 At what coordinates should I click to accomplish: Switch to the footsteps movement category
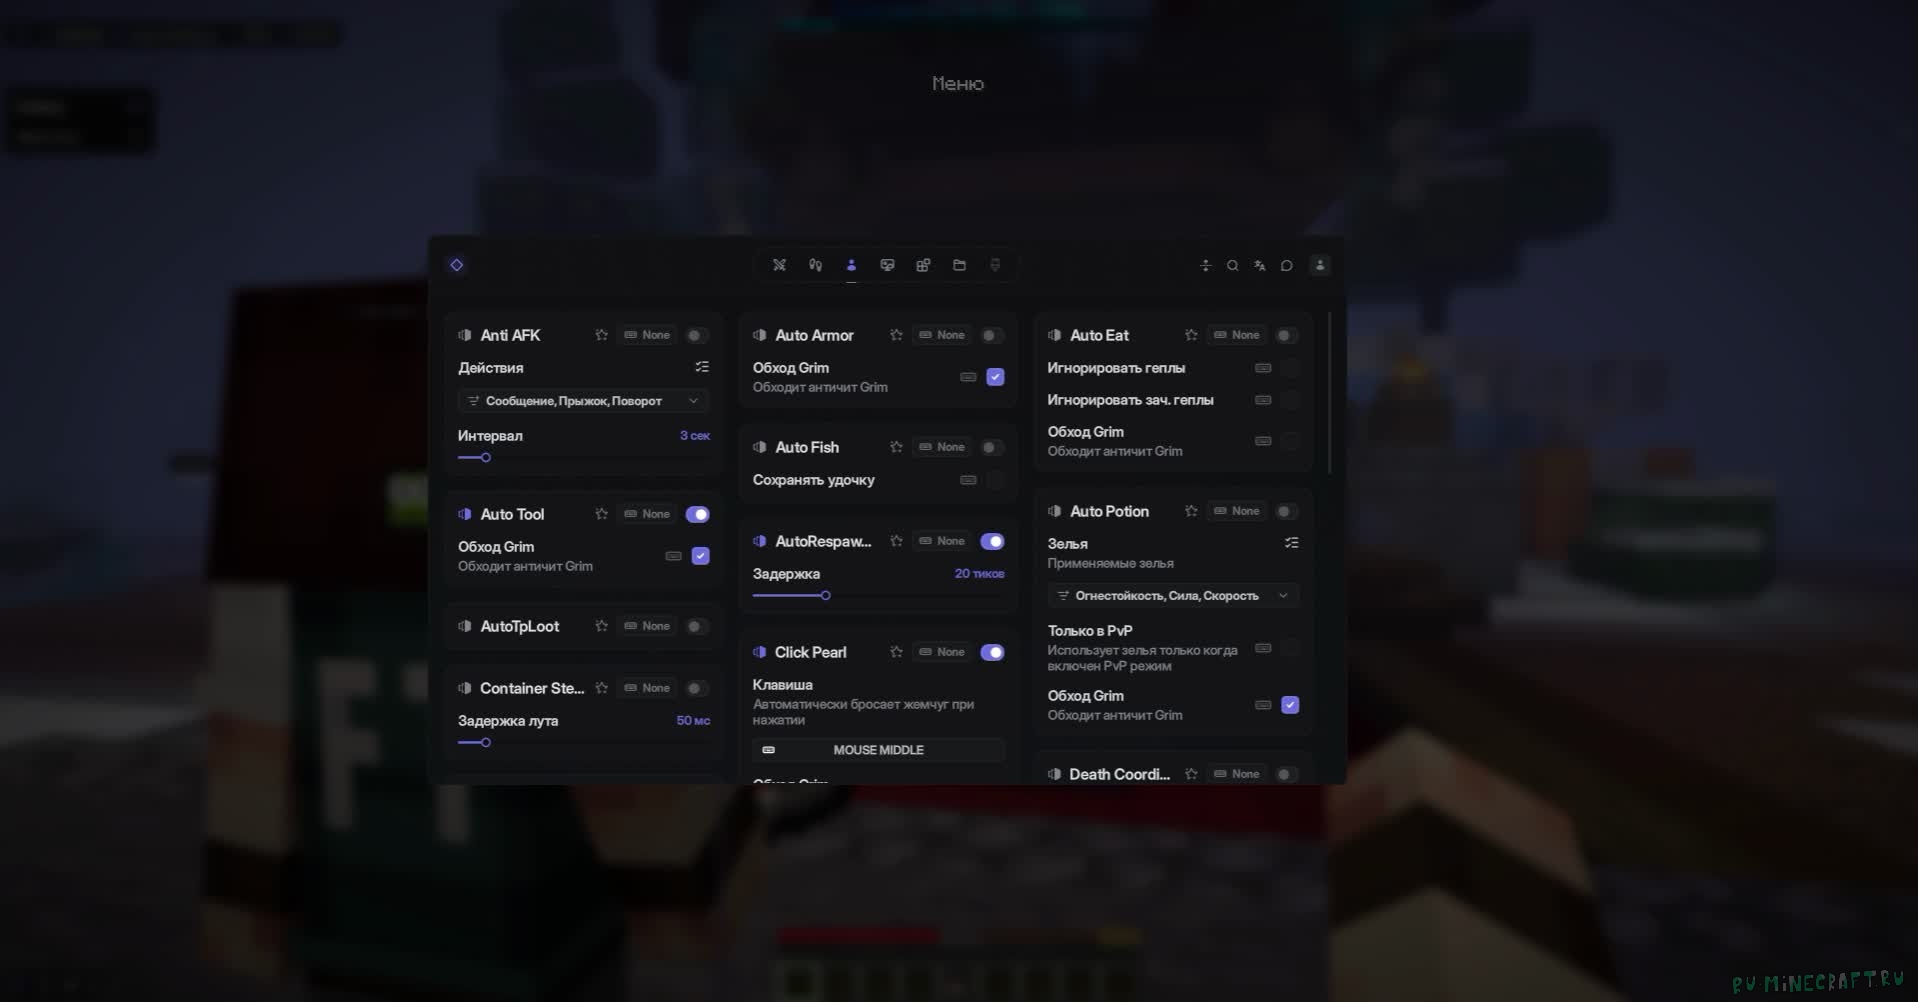coord(815,265)
